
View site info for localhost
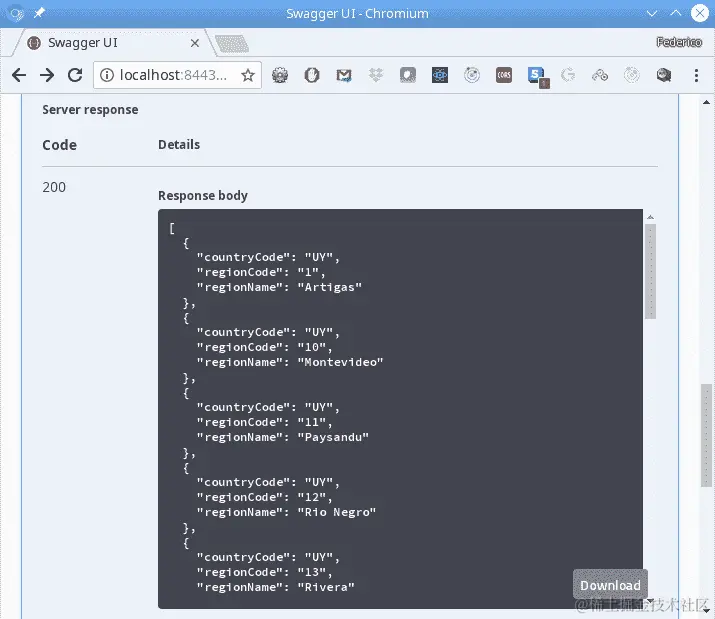point(107,75)
